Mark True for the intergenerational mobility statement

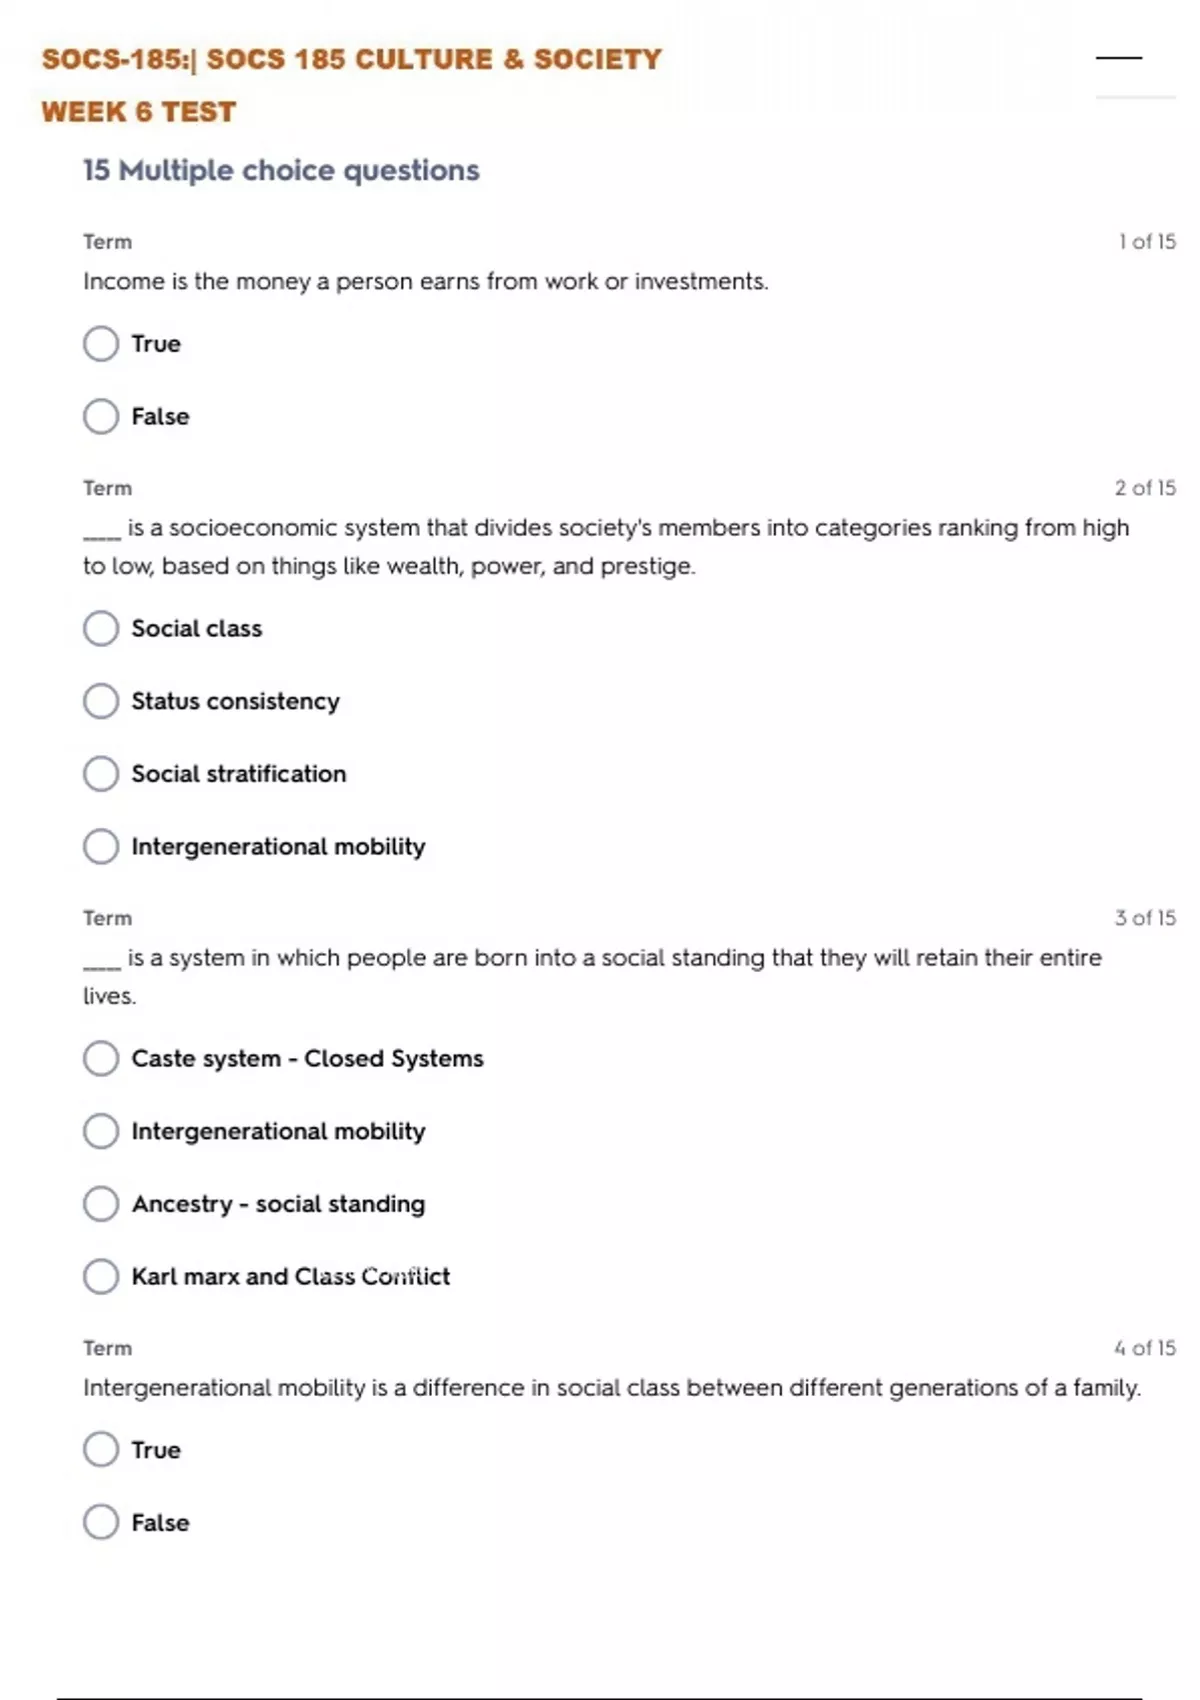point(101,1449)
